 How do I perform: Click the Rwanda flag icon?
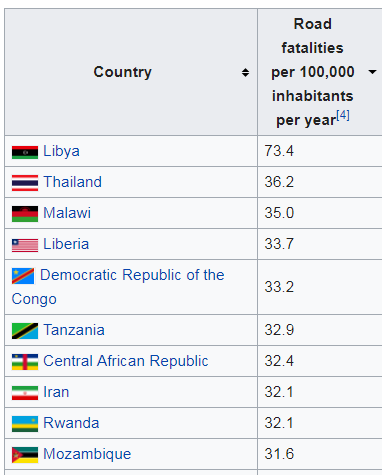[x=25, y=424]
